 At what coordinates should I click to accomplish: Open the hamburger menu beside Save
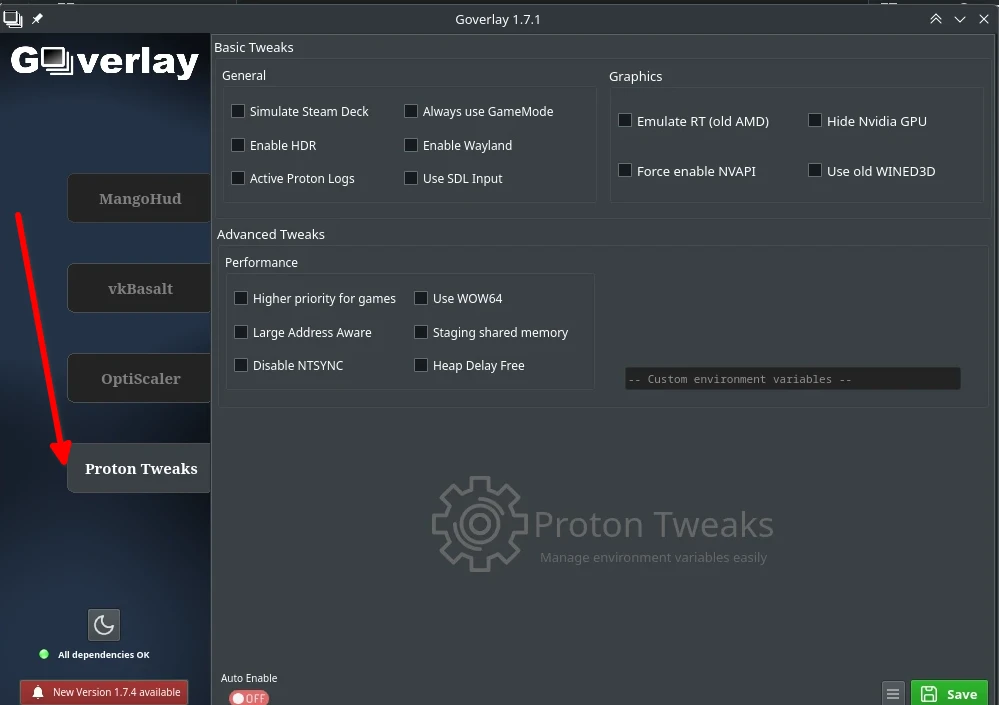893,694
